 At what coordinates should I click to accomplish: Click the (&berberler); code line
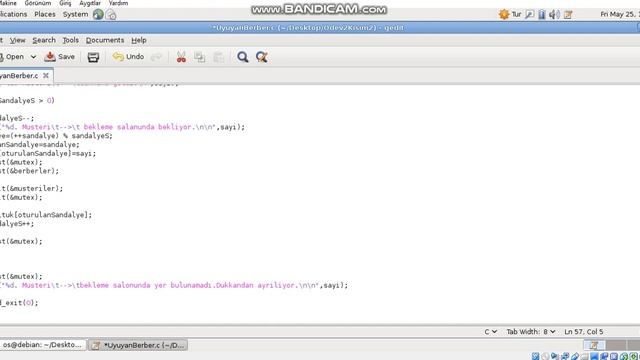pyautogui.click(x=29, y=171)
